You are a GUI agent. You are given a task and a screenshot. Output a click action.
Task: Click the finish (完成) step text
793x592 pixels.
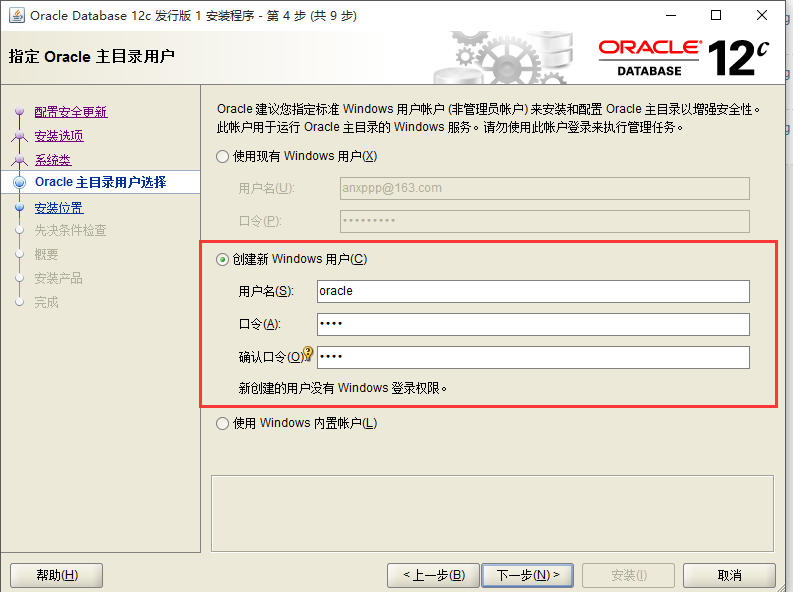pos(47,302)
